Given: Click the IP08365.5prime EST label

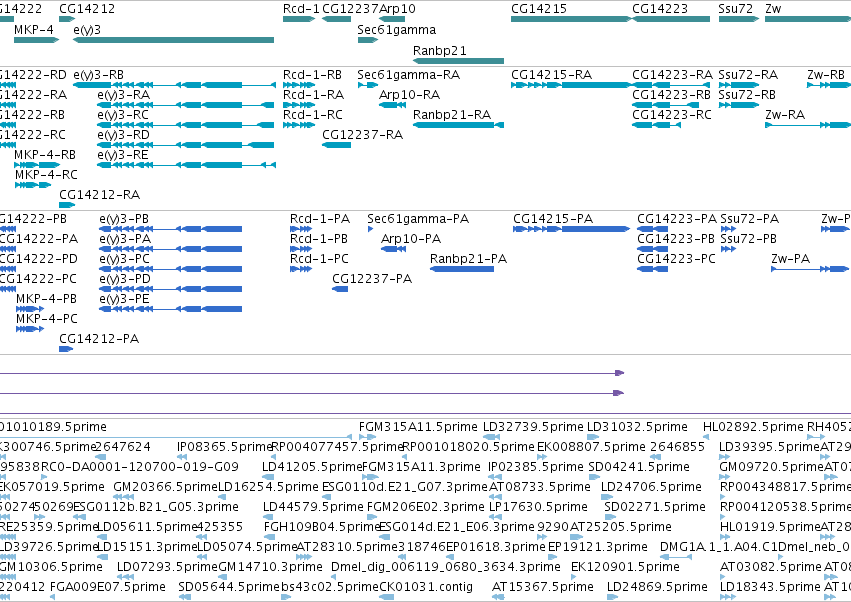Looking at the screenshot, I should [224, 447].
